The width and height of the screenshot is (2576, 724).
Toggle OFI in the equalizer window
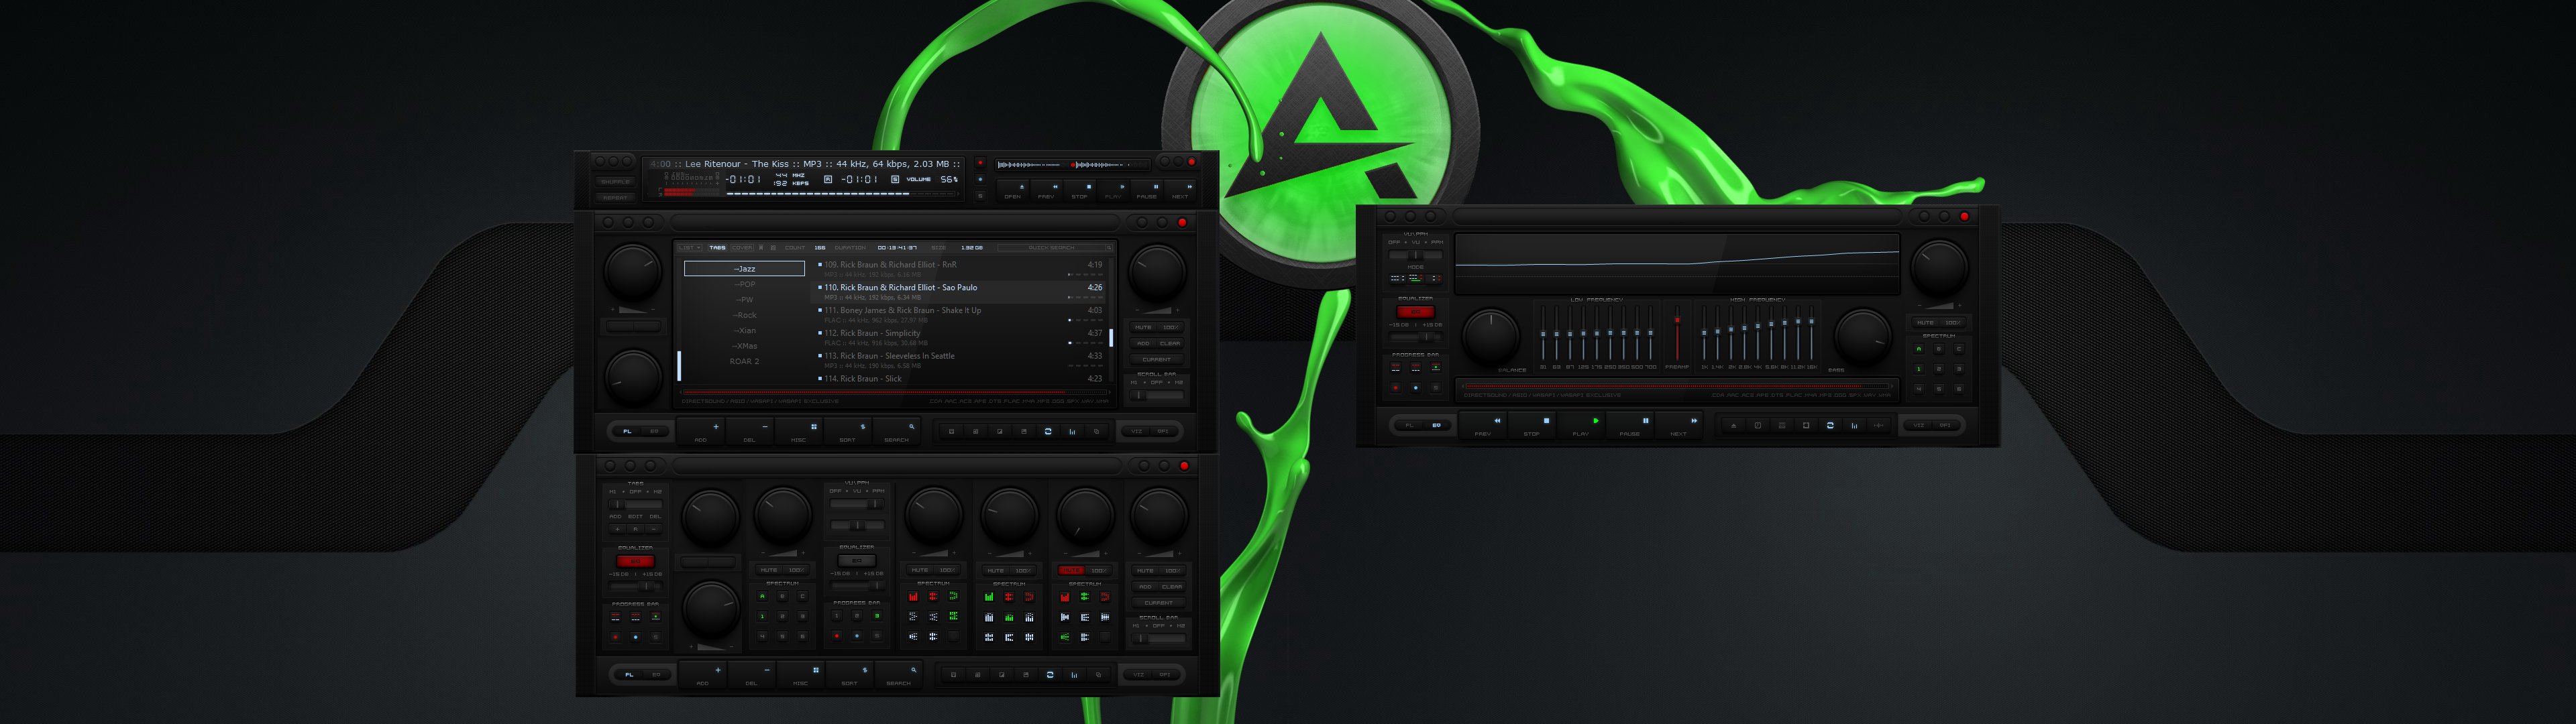pos(1945,425)
